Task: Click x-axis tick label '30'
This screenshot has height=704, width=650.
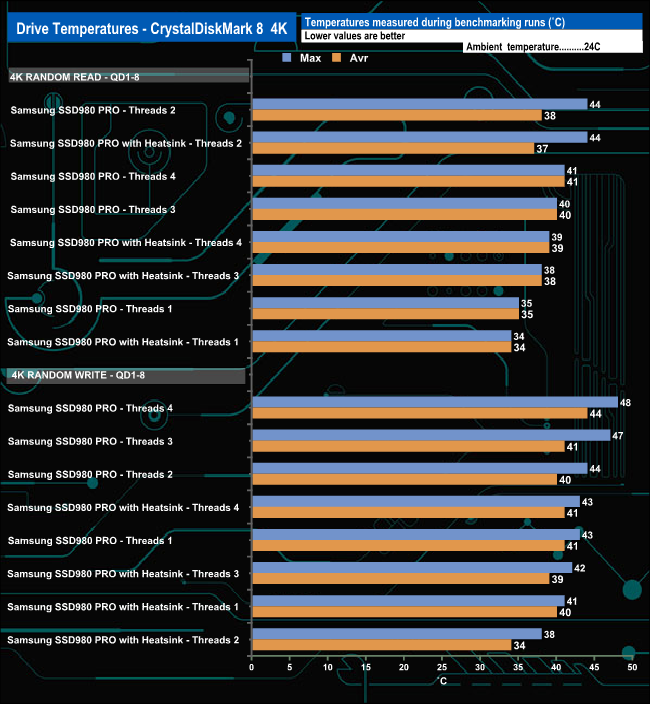Action: pos(480,667)
